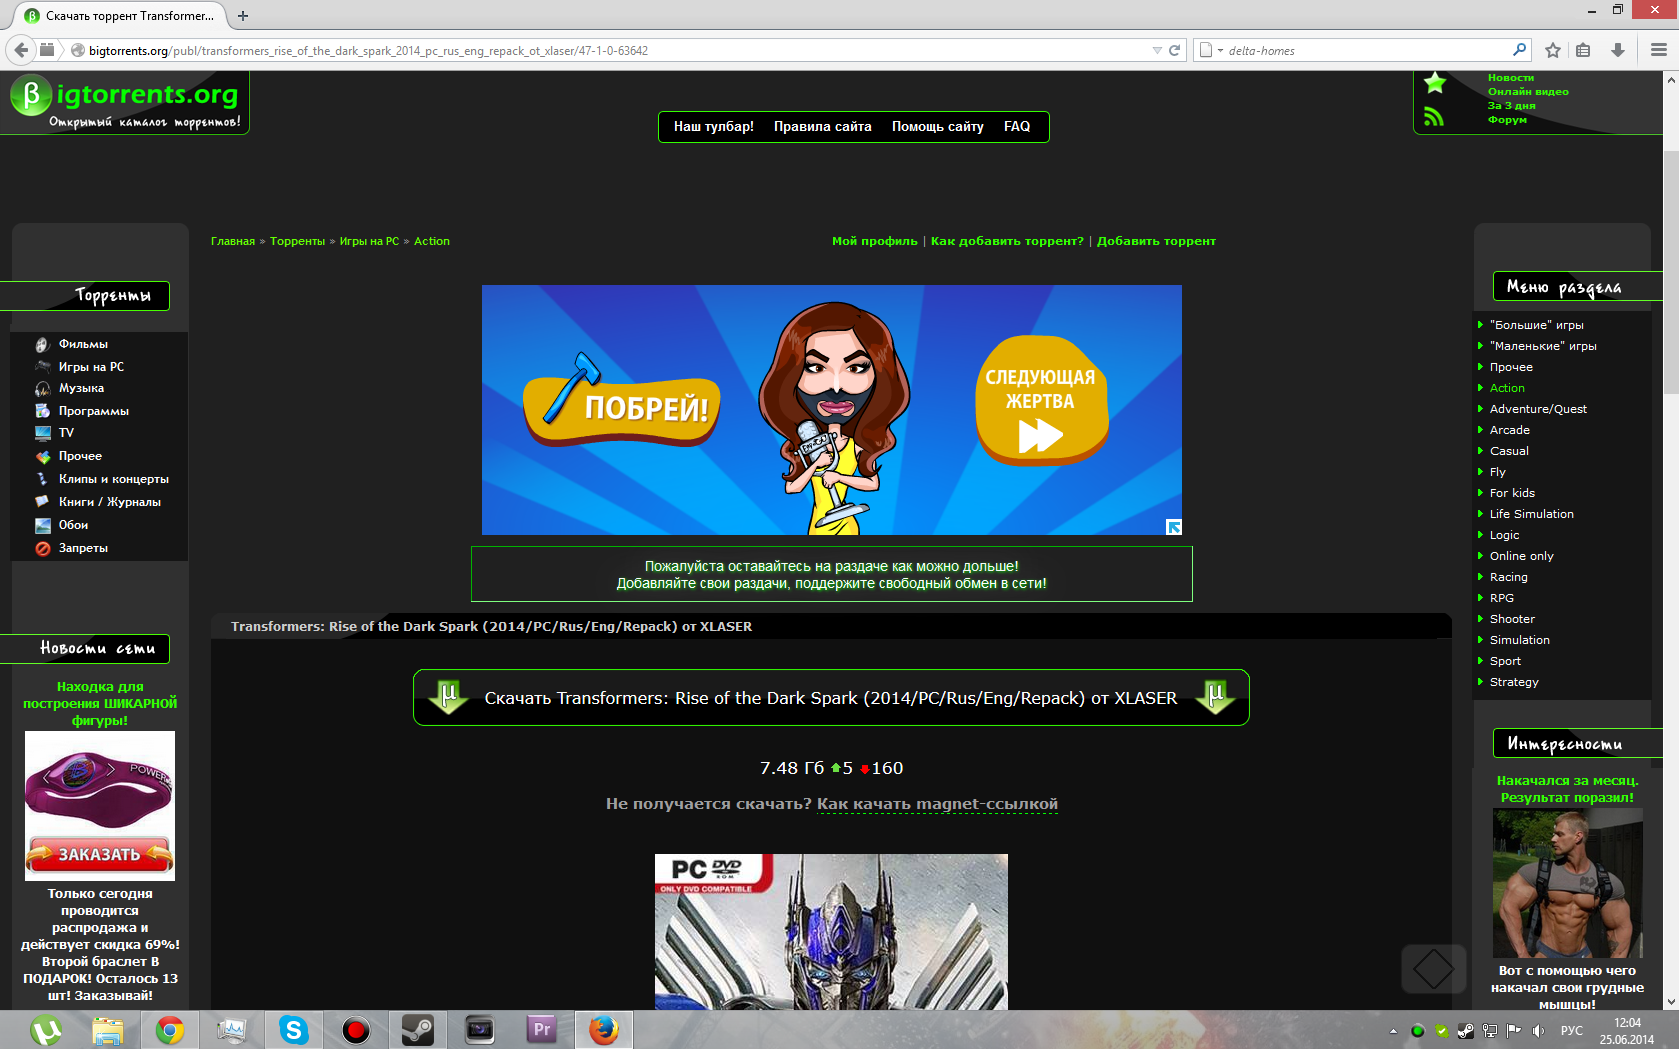1679x1049 pixels.
Task: Reload the page with the refresh icon
Action: pos(1175,50)
